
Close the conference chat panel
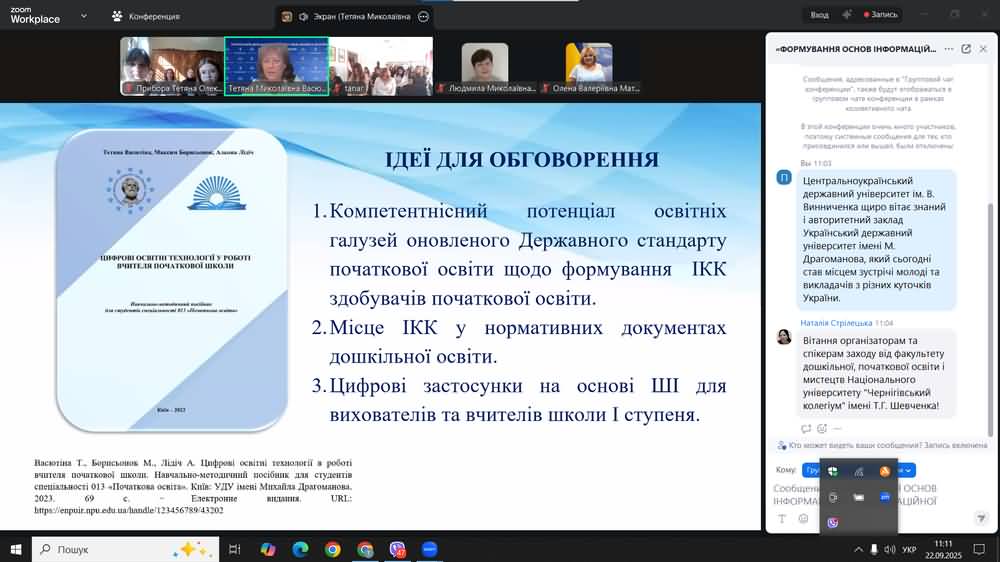[x=984, y=48]
